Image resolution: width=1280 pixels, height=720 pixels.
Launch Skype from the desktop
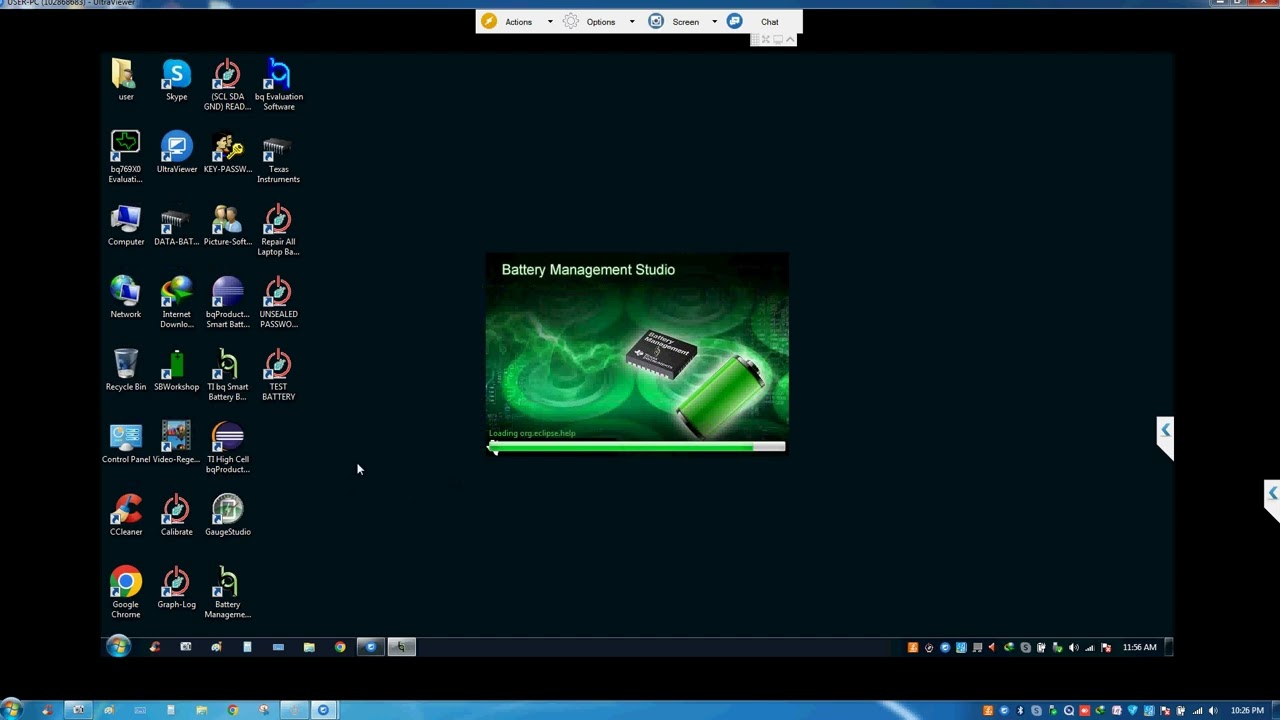click(176, 80)
